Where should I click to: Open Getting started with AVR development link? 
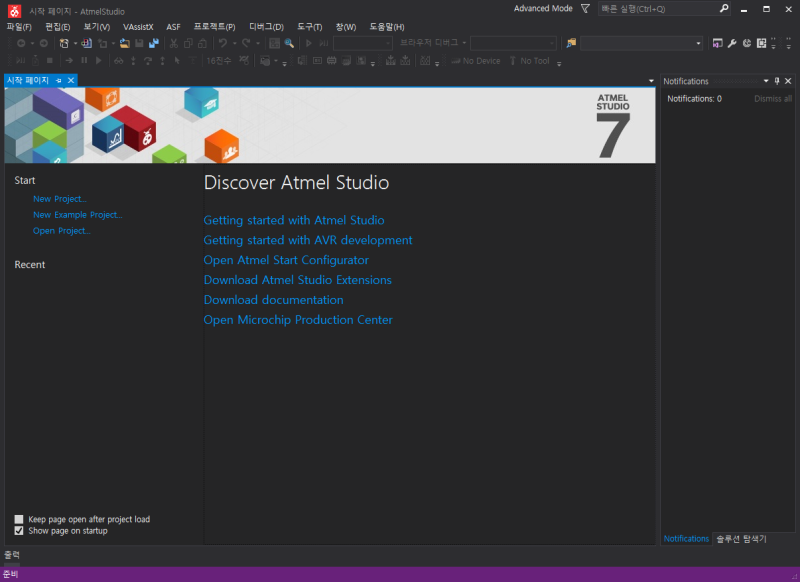click(308, 240)
